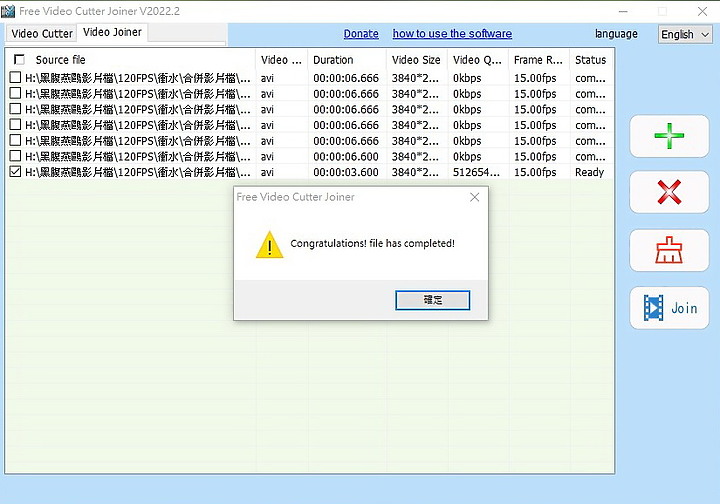
Task: Click the Source file column header
Action: [130, 60]
